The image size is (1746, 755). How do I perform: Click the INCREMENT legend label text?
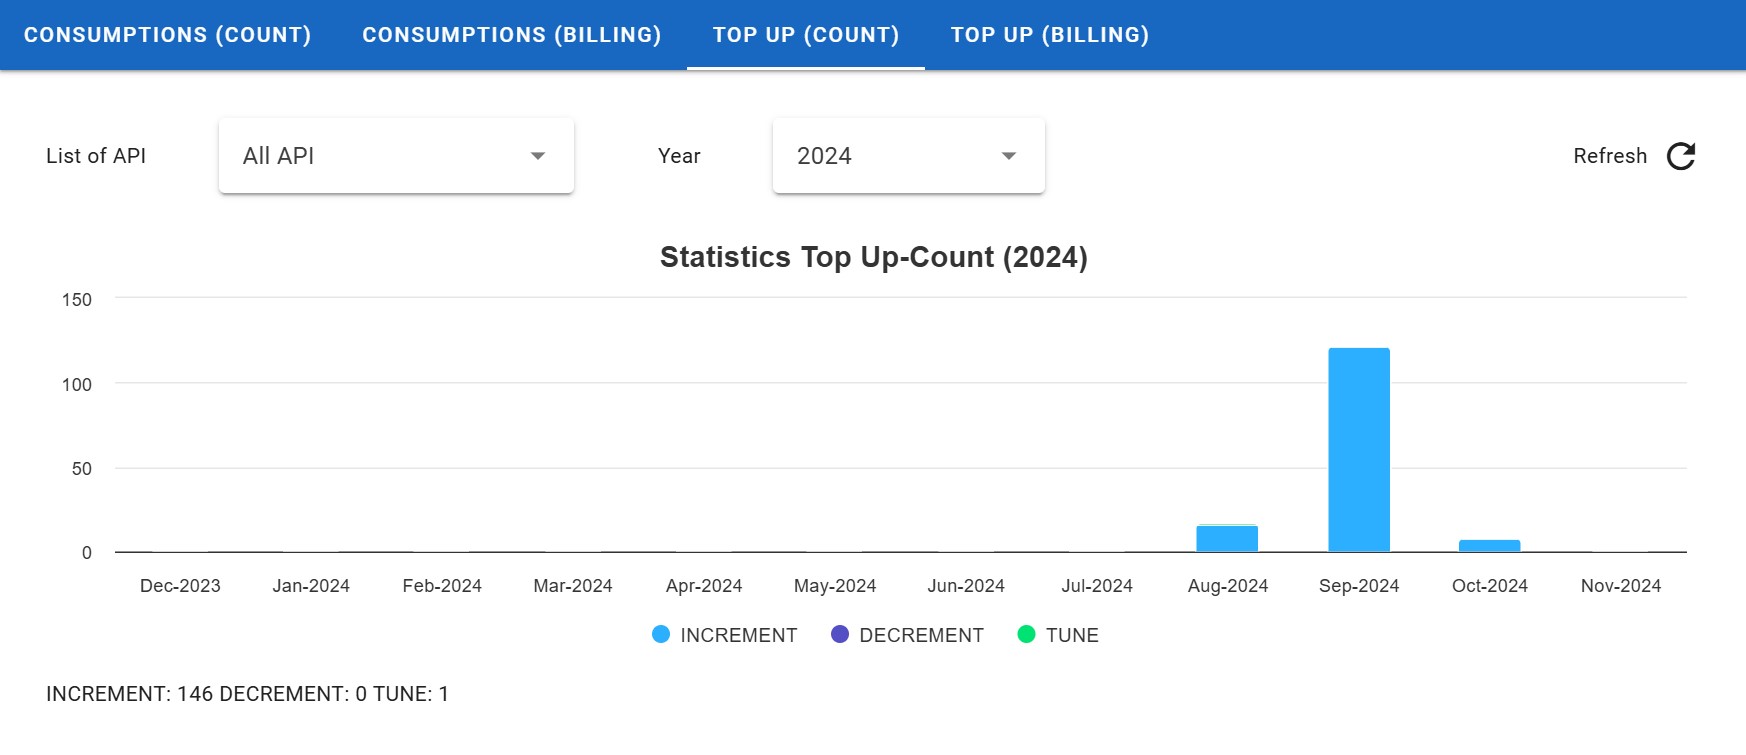click(x=738, y=635)
